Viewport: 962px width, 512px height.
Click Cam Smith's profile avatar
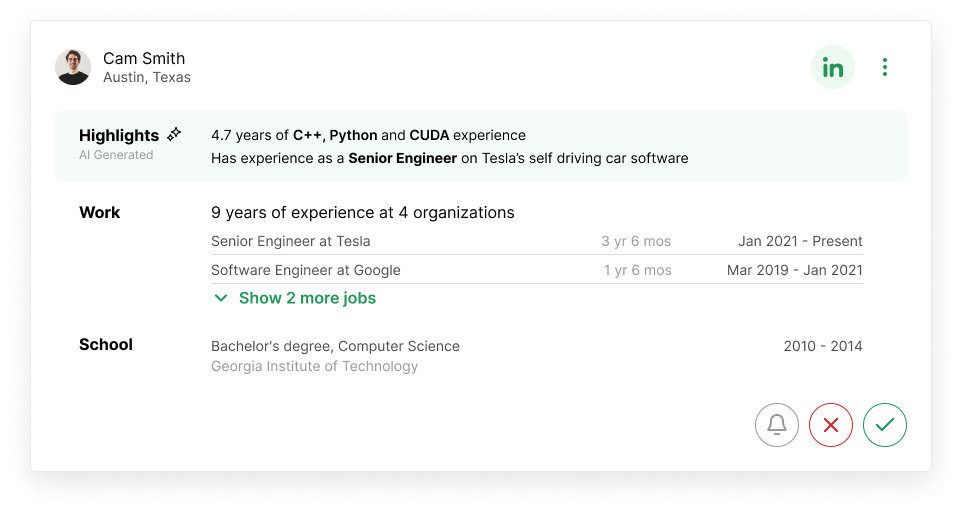[x=73, y=67]
